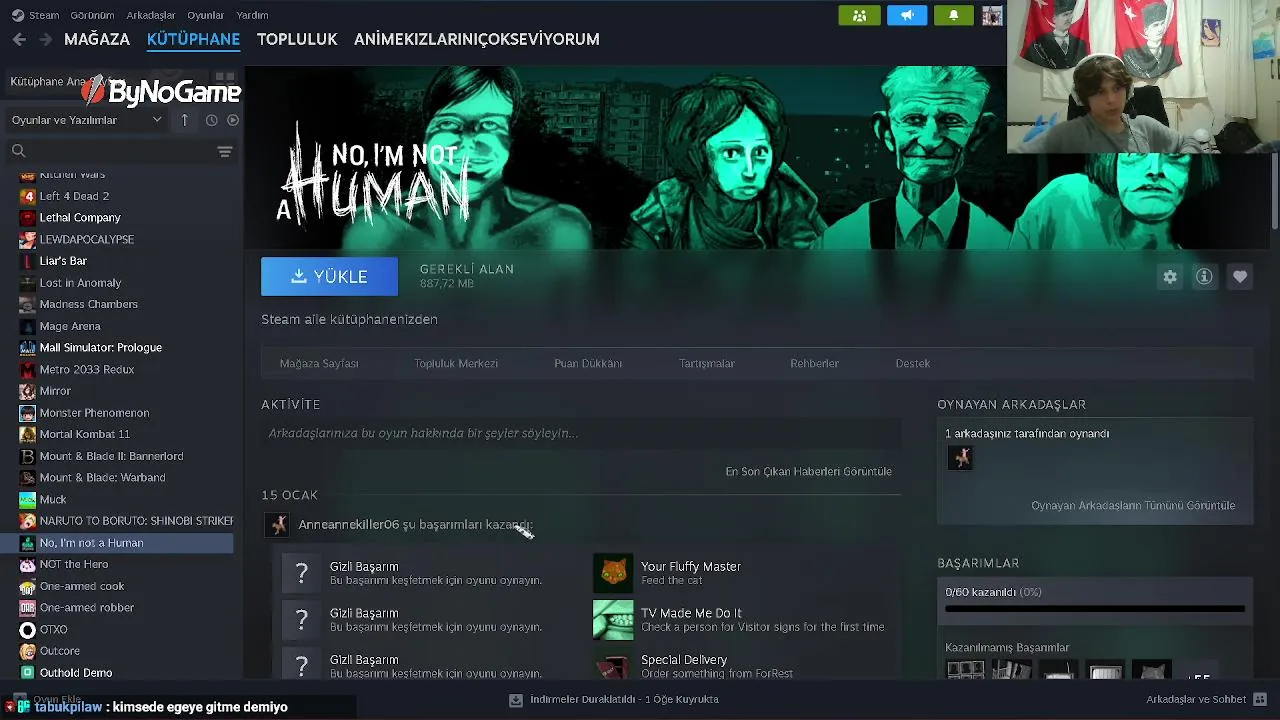1280x720 pixels.
Task: Switch to KÜTÜPHANE tab
Action: (x=193, y=39)
